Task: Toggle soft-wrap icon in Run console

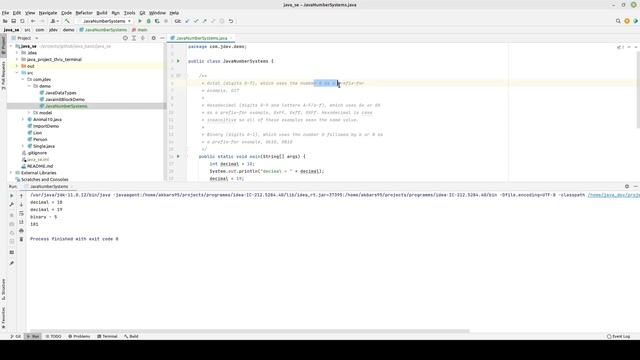Action: (x=21, y=213)
